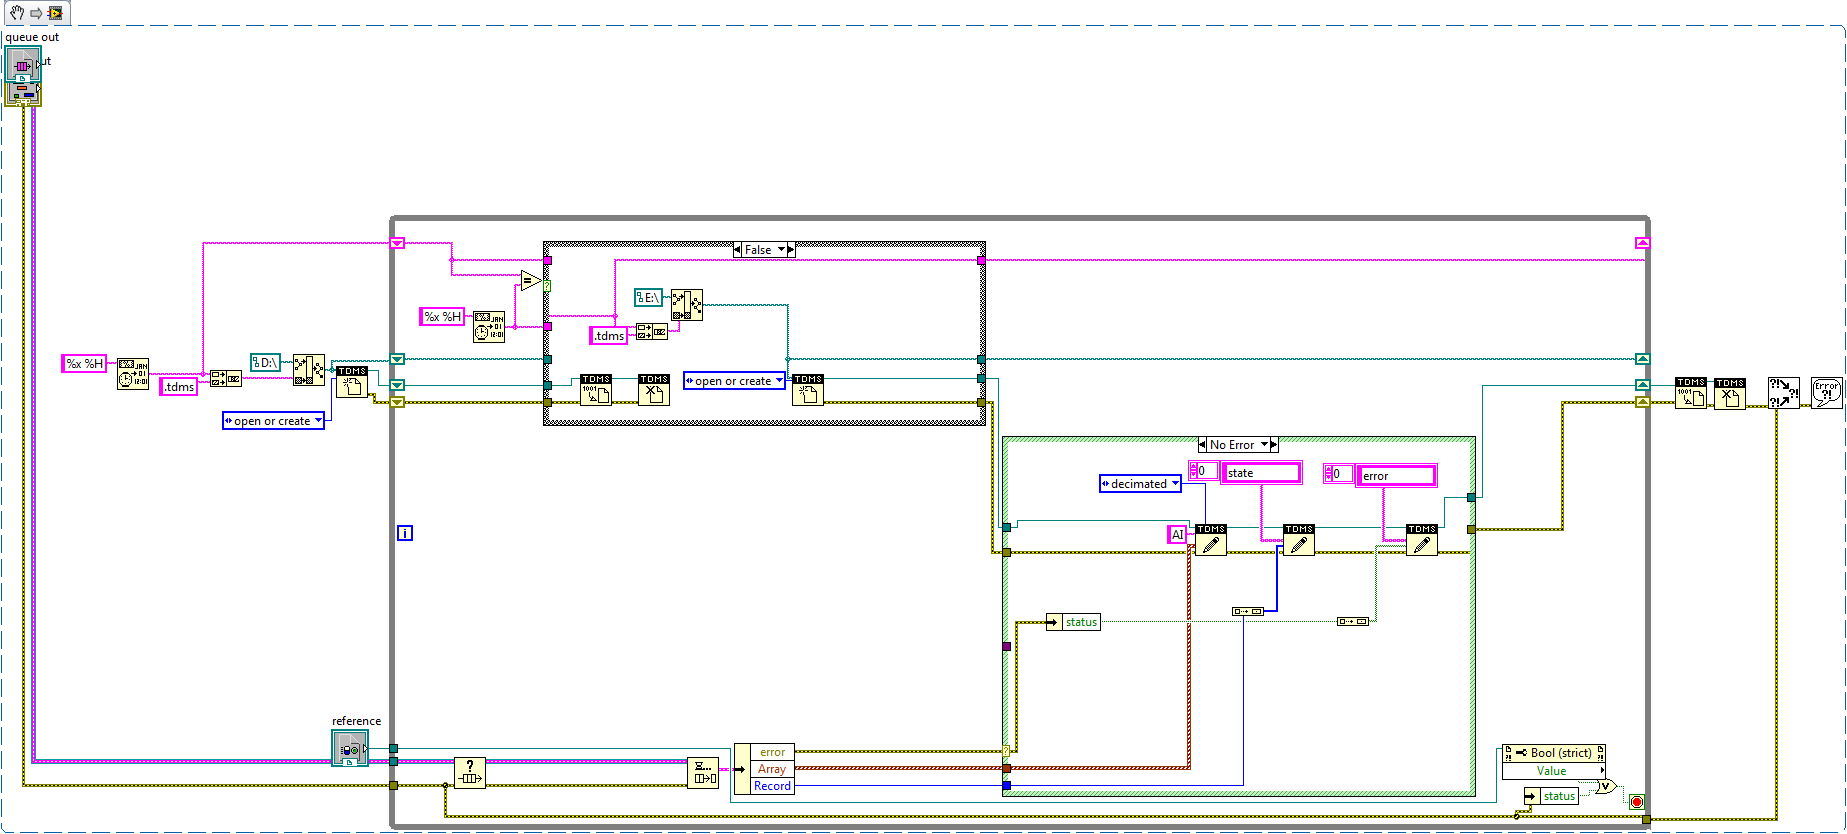Click the Or gate node near the stop terminal
The image size is (1847, 834).
tap(1606, 787)
